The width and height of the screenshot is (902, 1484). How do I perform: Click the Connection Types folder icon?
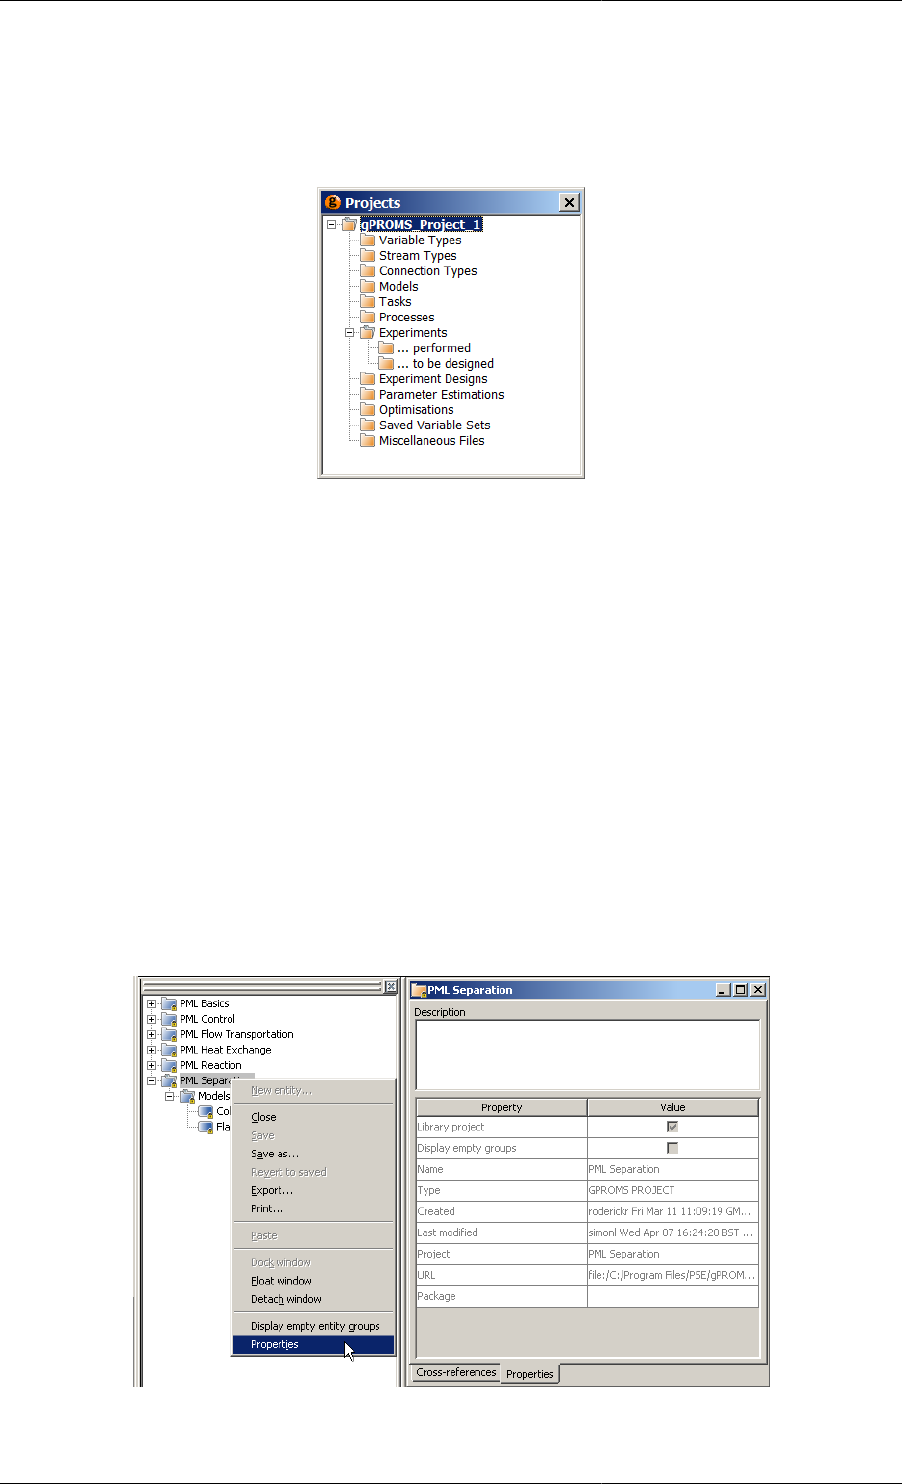click(368, 271)
